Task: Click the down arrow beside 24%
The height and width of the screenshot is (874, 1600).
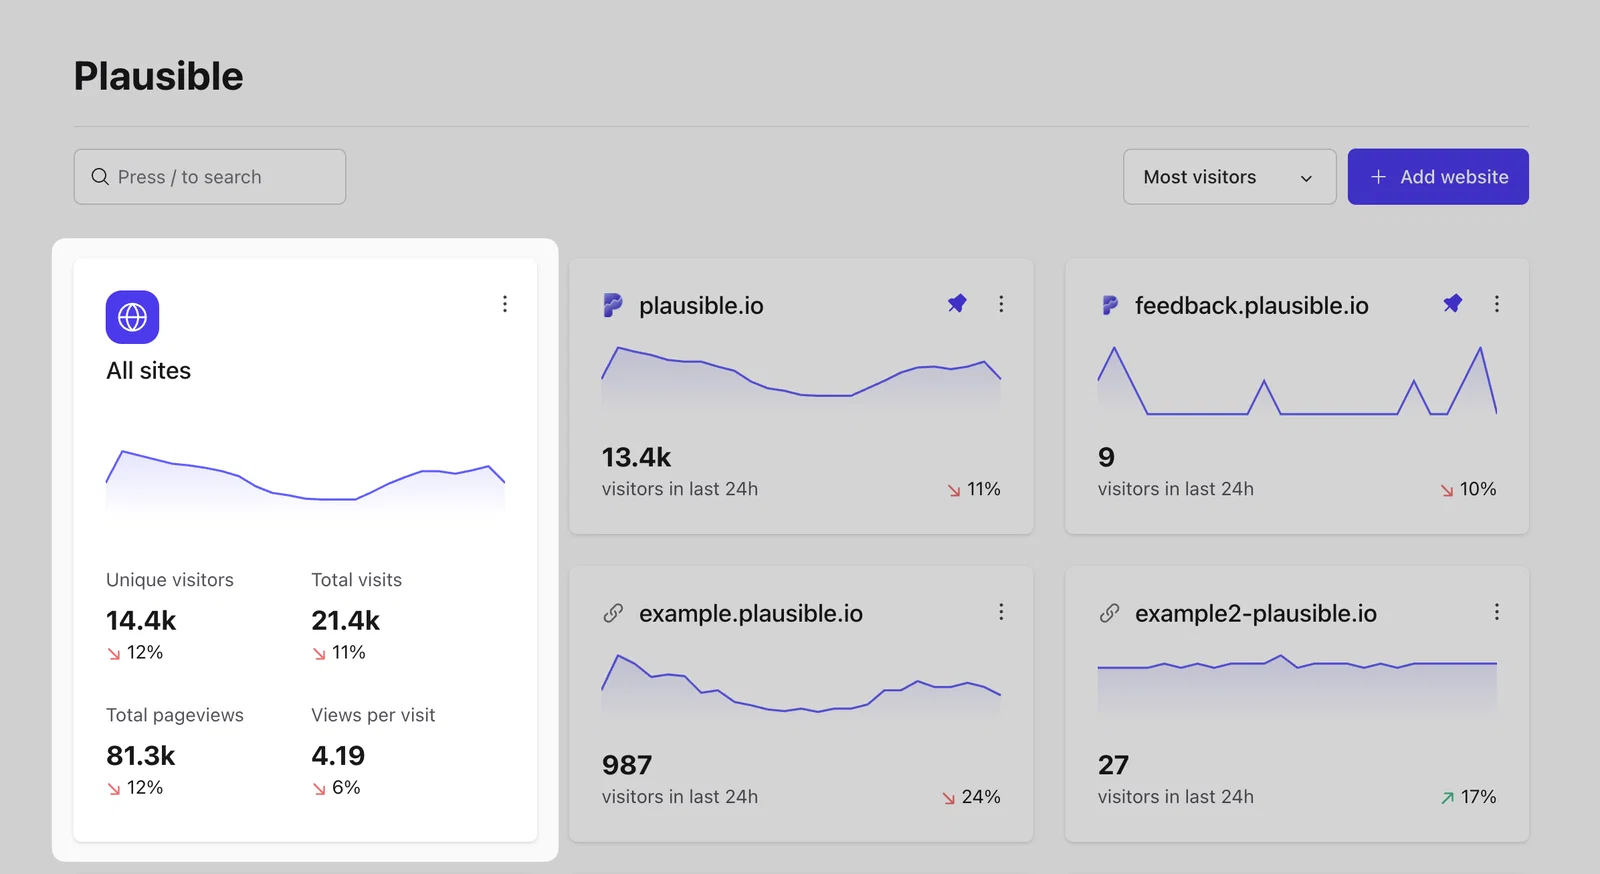Action: pyautogui.click(x=948, y=798)
